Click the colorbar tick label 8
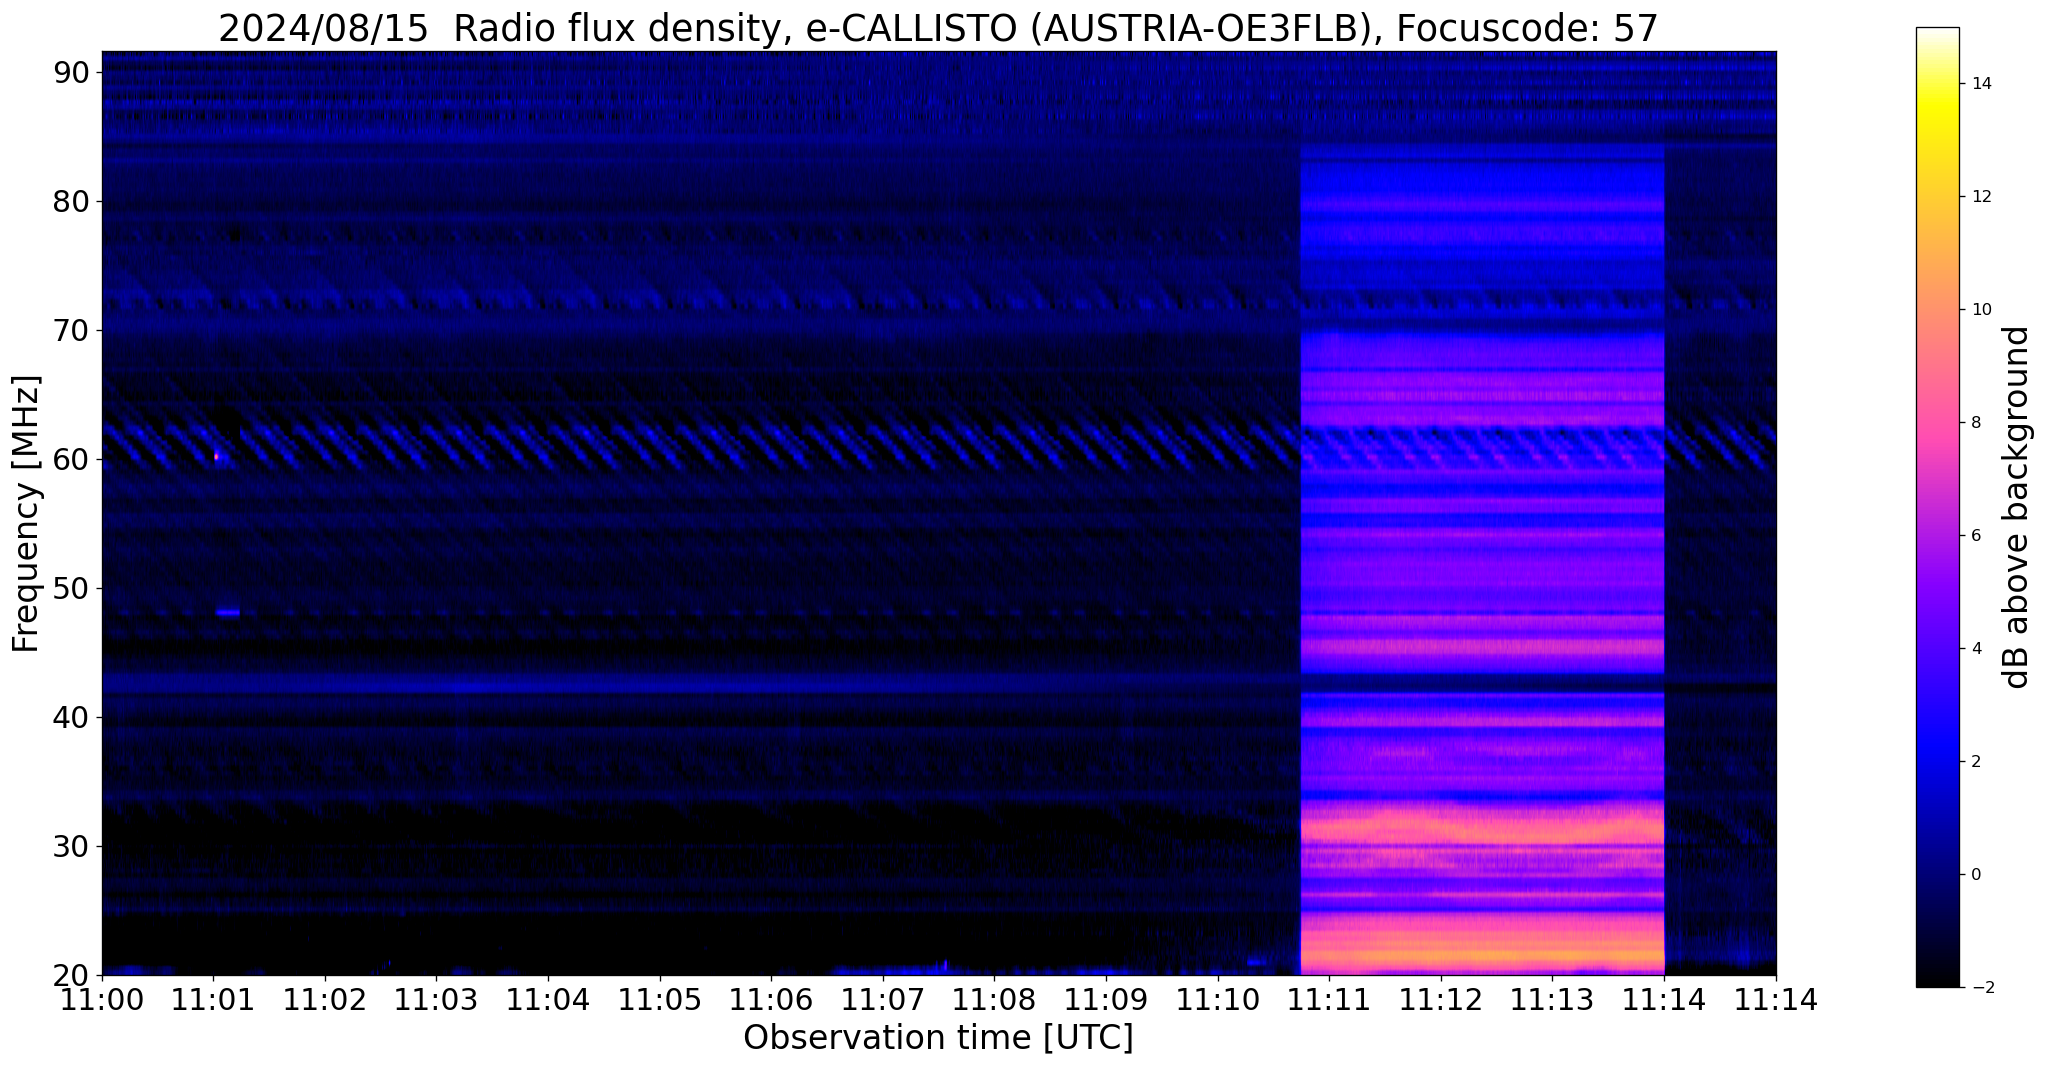Screen dimensions: 2047x1067 1975,423
